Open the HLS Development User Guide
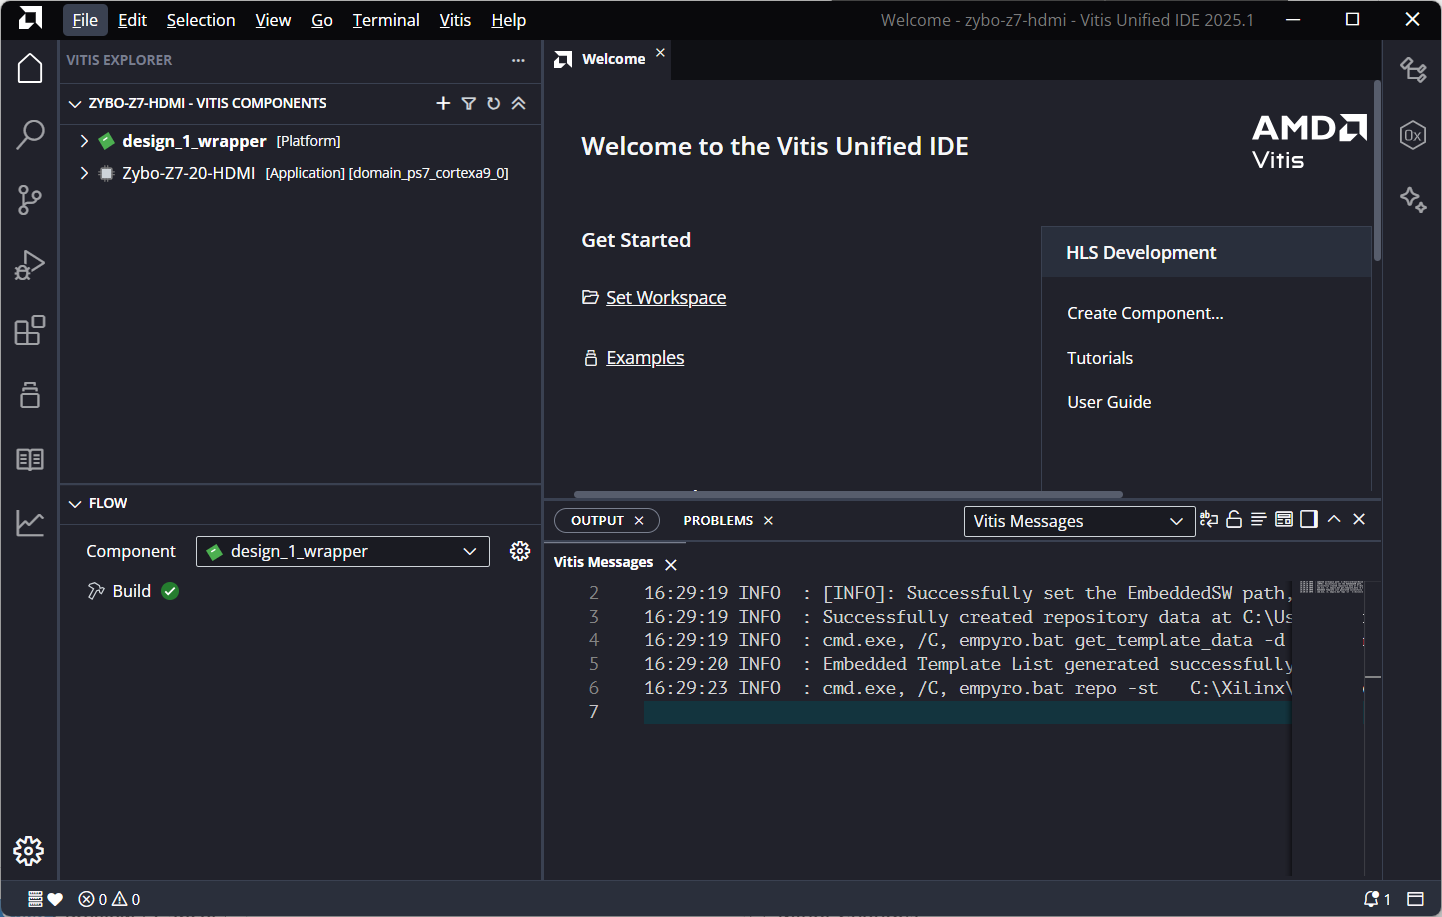The image size is (1442, 917). click(x=1109, y=402)
